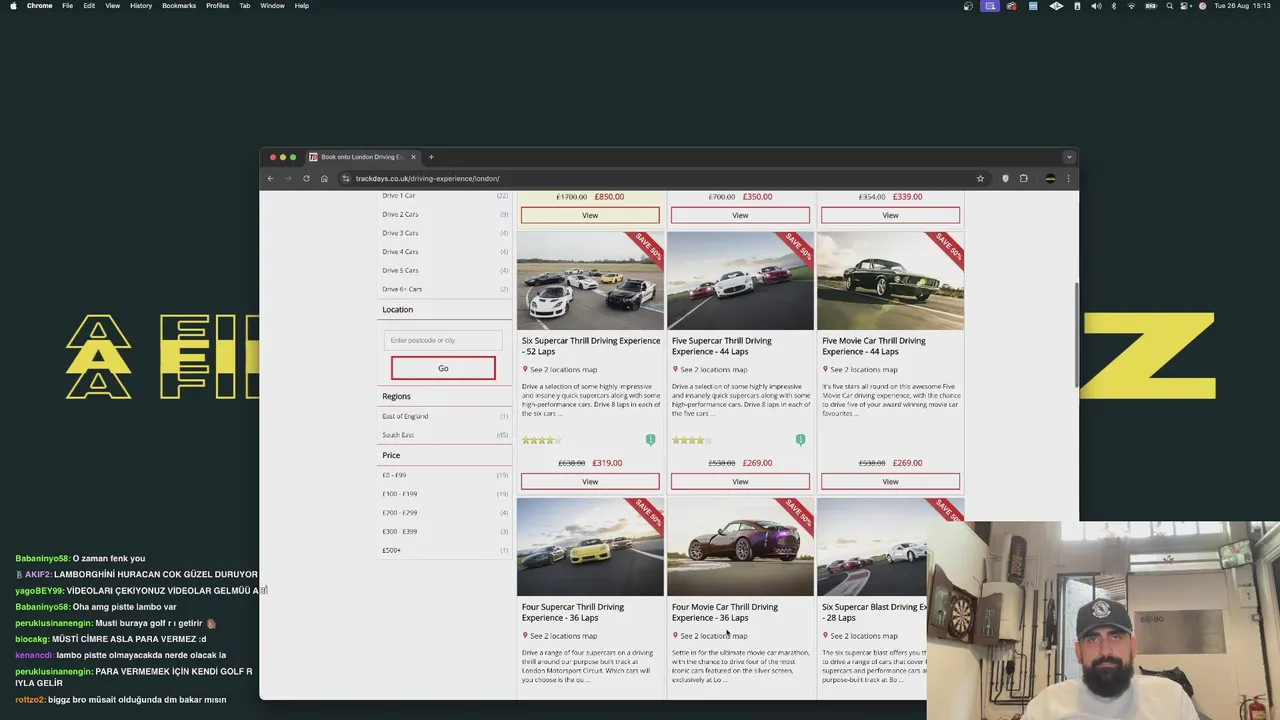Reload the trackdays page
Screen dimensions: 1280x720
pyautogui.click(x=306, y=179)
